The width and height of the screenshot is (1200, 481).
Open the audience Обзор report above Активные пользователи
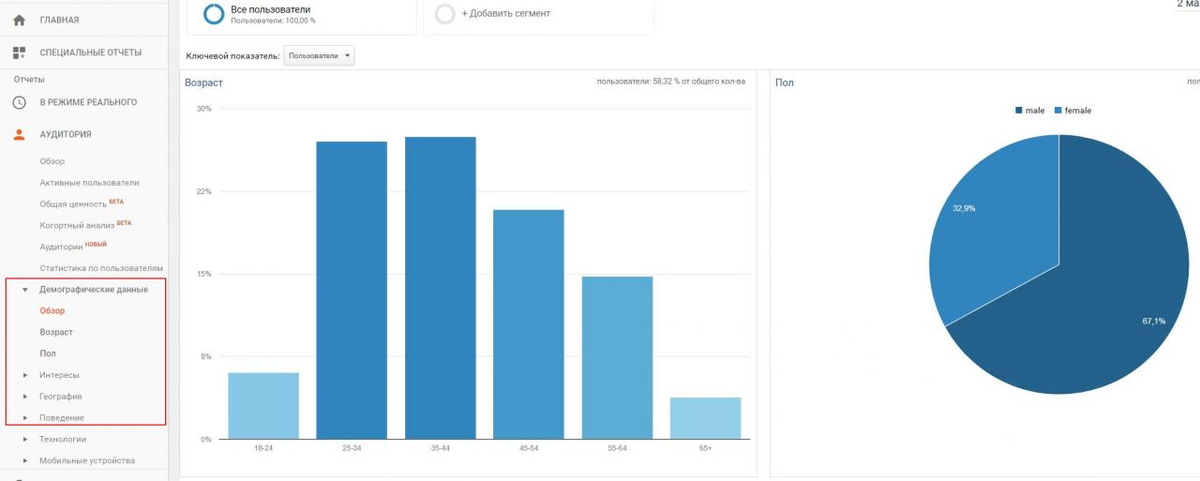click(x=52, y=161)
